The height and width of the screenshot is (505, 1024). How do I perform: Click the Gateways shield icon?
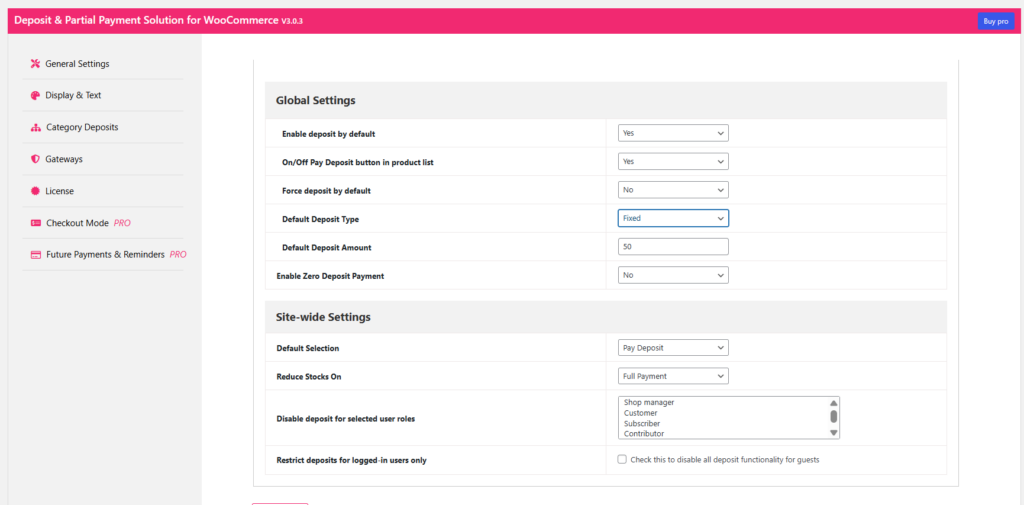35,159
